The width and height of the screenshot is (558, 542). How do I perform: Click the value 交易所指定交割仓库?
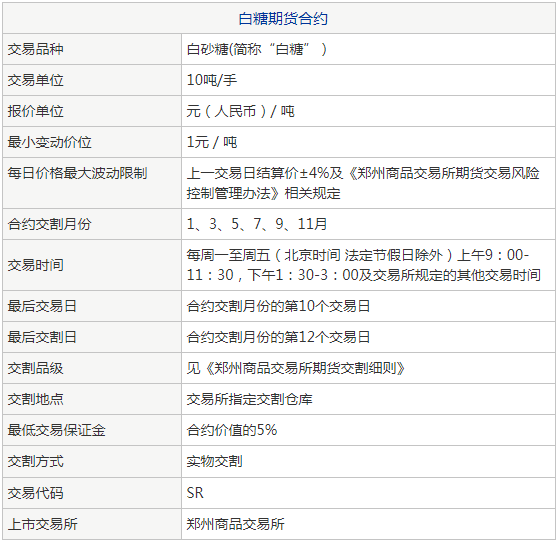click(249, 399)
